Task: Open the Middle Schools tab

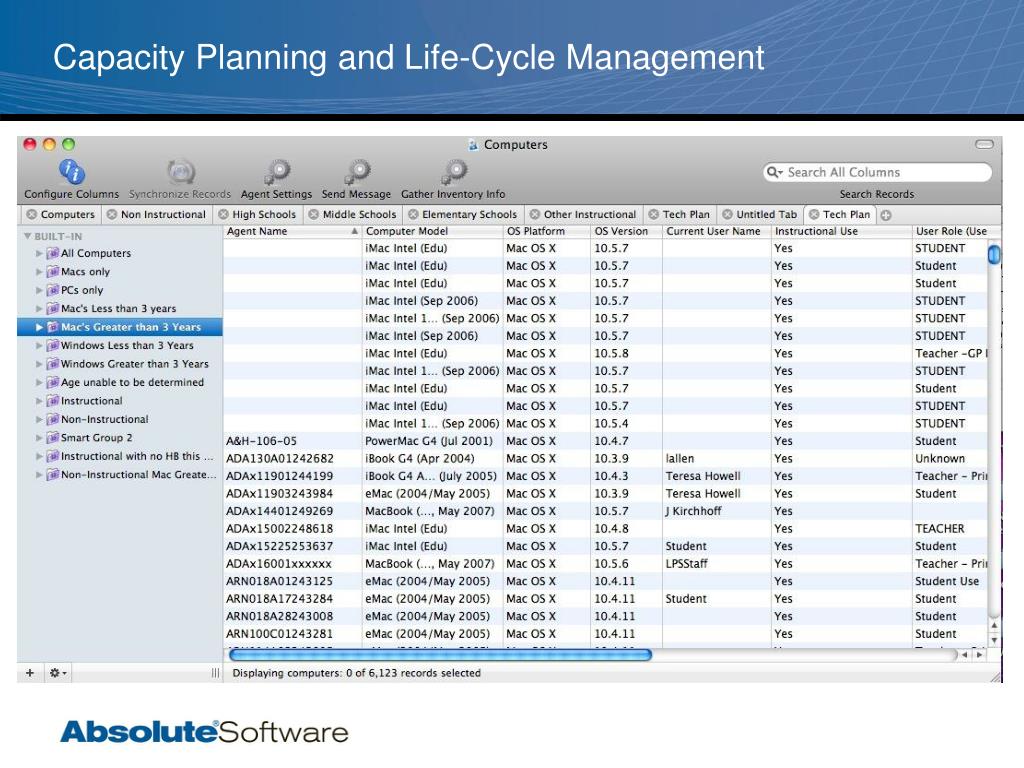Action: [x=353, y=214]
